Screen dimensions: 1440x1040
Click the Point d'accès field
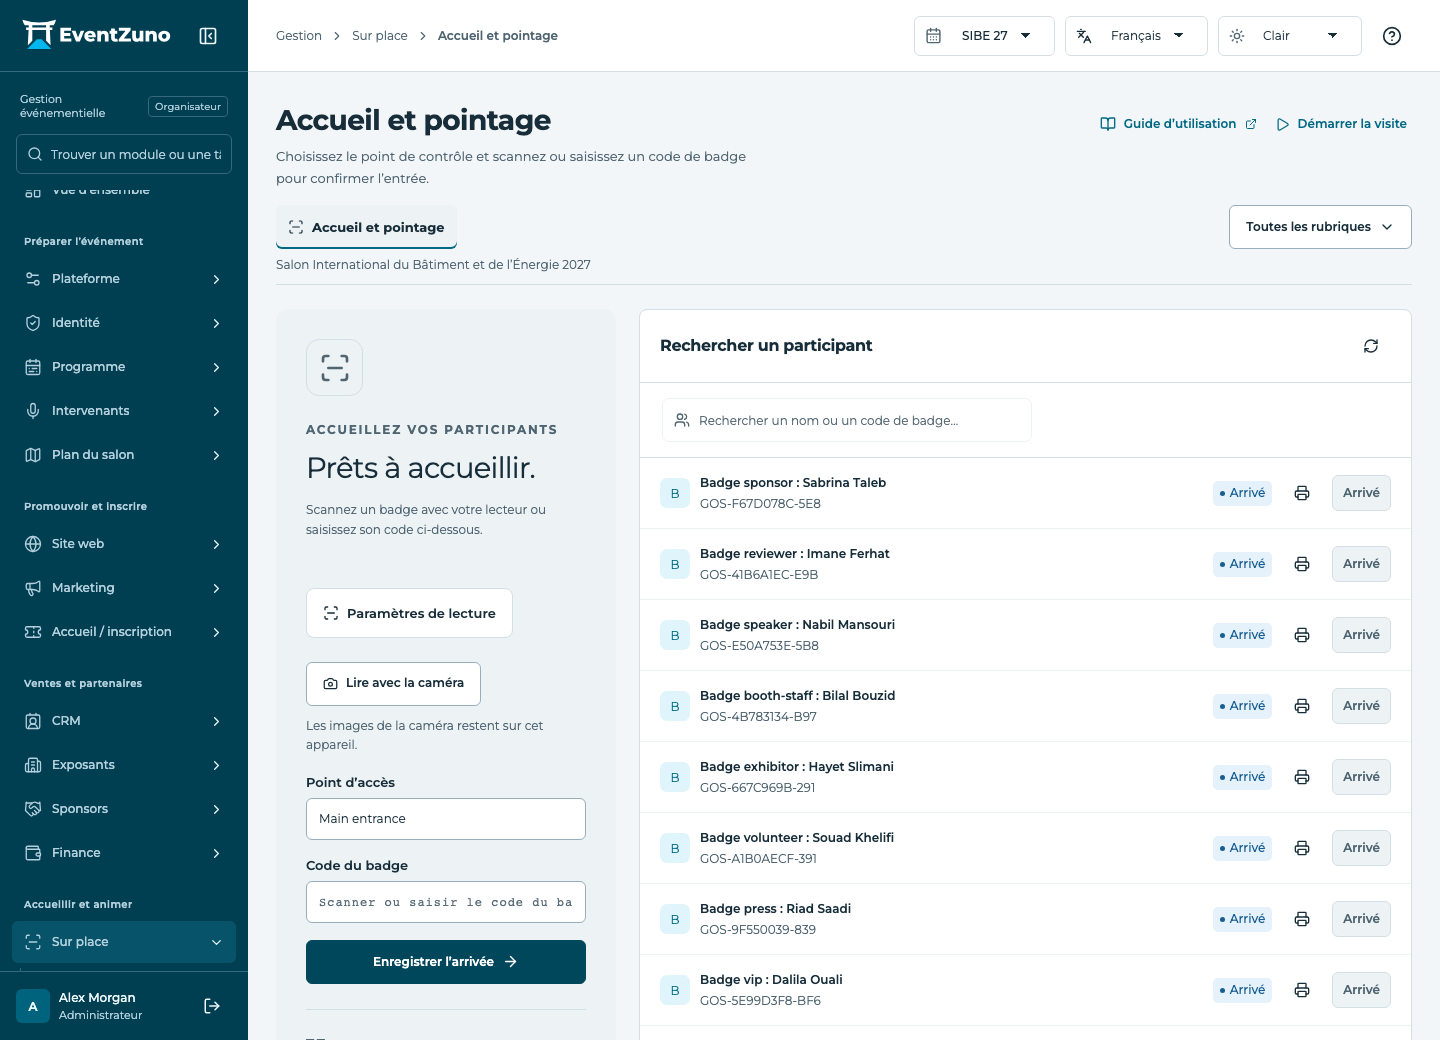coord(446,819)
